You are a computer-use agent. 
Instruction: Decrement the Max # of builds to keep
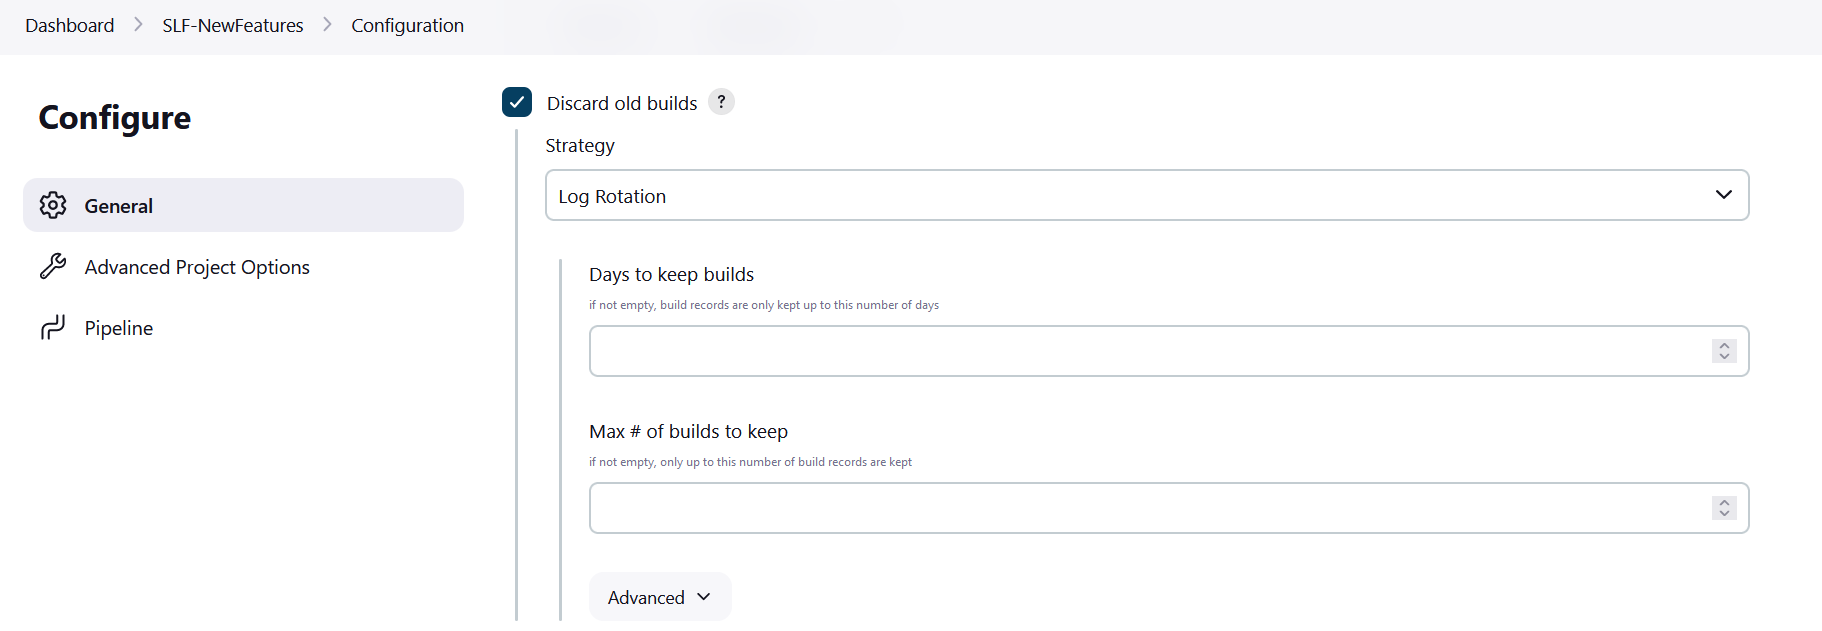click(x=1724, y=514)
